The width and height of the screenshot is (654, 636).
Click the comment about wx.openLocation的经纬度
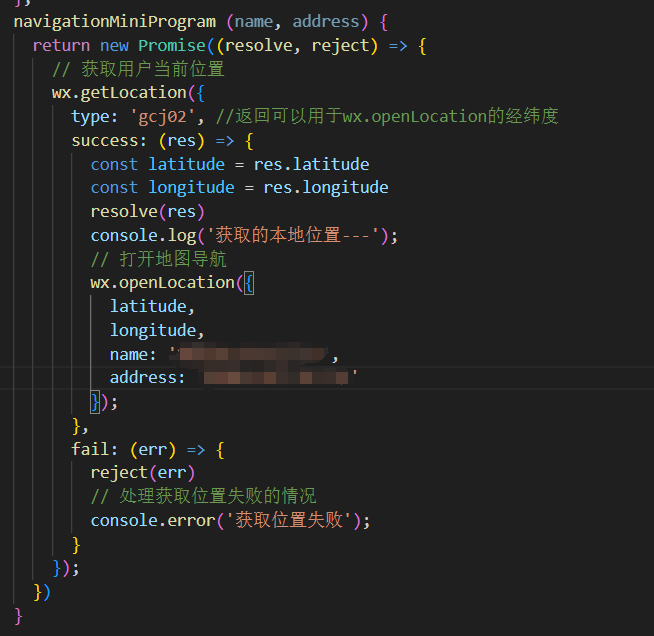[x=387, y=116]
